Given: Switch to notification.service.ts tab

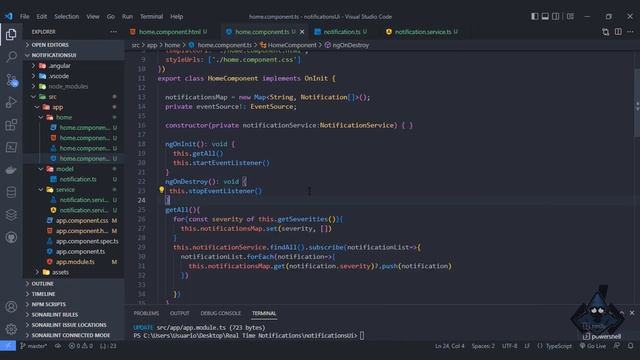Looking at the screenshot, I should click(x=422, y=31).
